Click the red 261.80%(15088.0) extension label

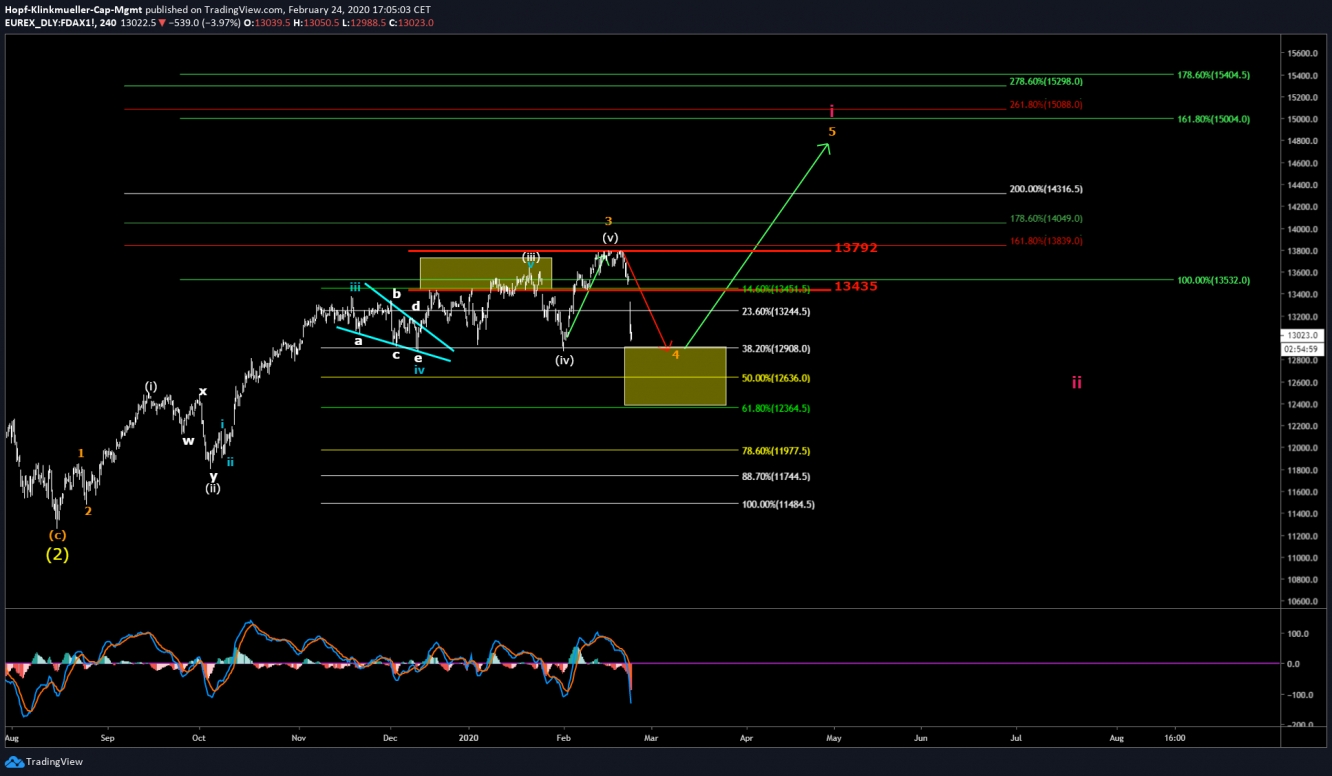click(1046, 104)
